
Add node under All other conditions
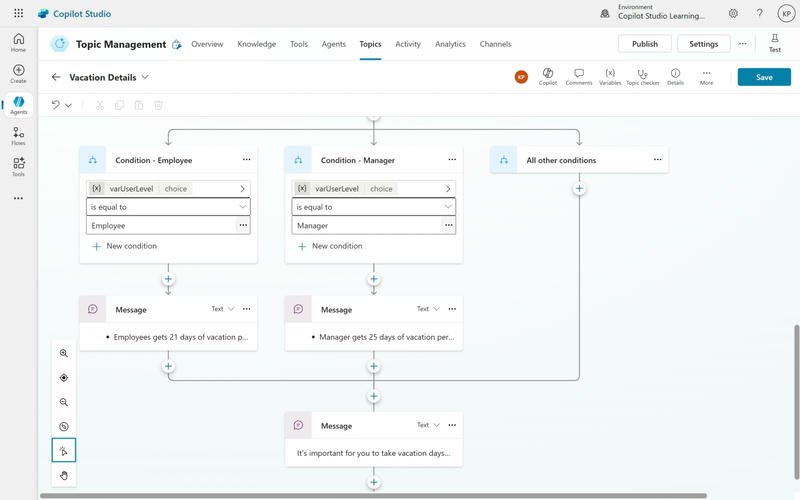coord(579,188)
